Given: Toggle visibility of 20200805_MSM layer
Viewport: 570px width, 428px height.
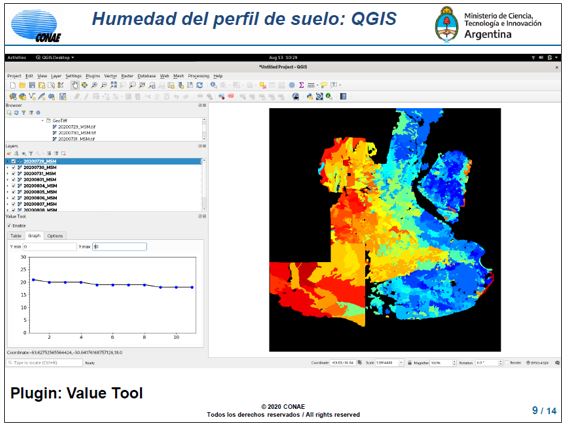Looking at the screenshot, I should click(14, 192).
